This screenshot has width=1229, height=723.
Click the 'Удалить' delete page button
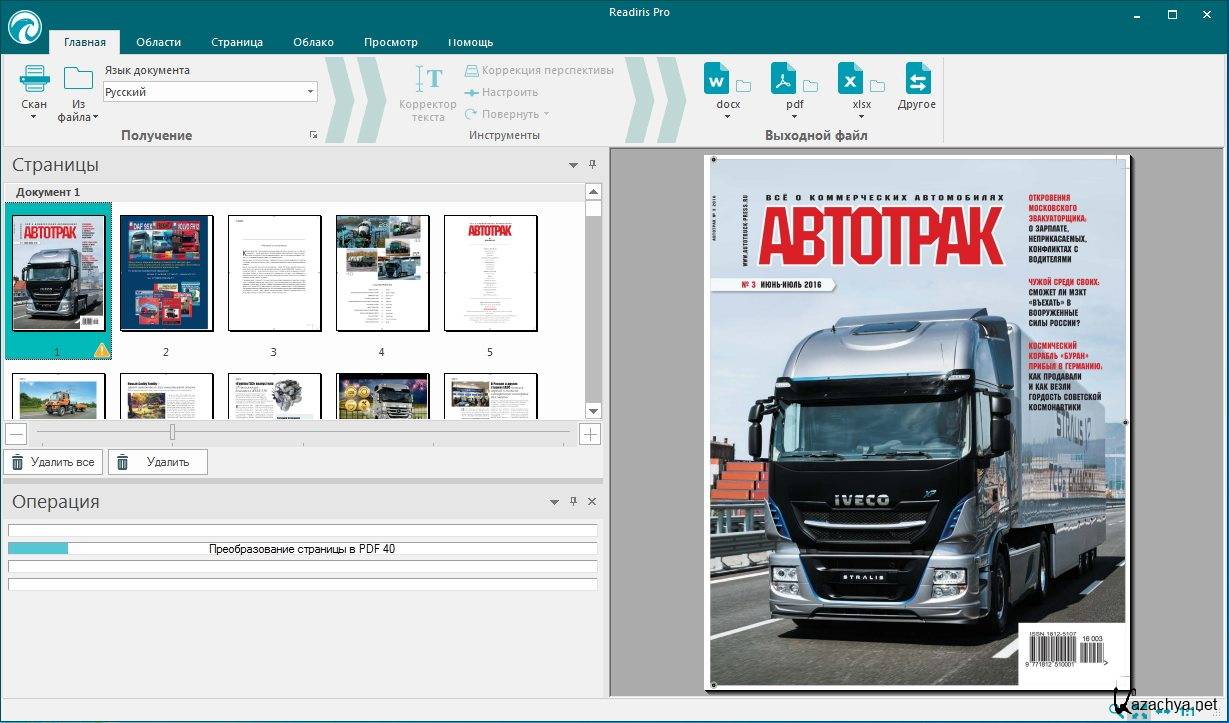[x=157, y=462]
